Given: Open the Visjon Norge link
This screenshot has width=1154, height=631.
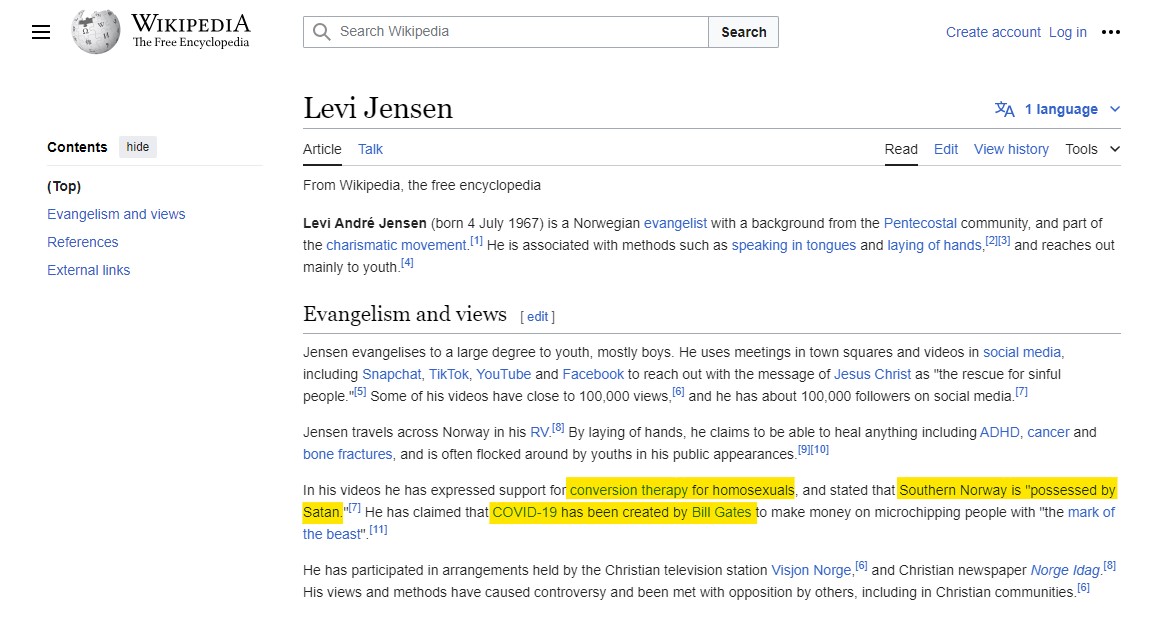Looking at the screenshot, I should coord(811,570).
